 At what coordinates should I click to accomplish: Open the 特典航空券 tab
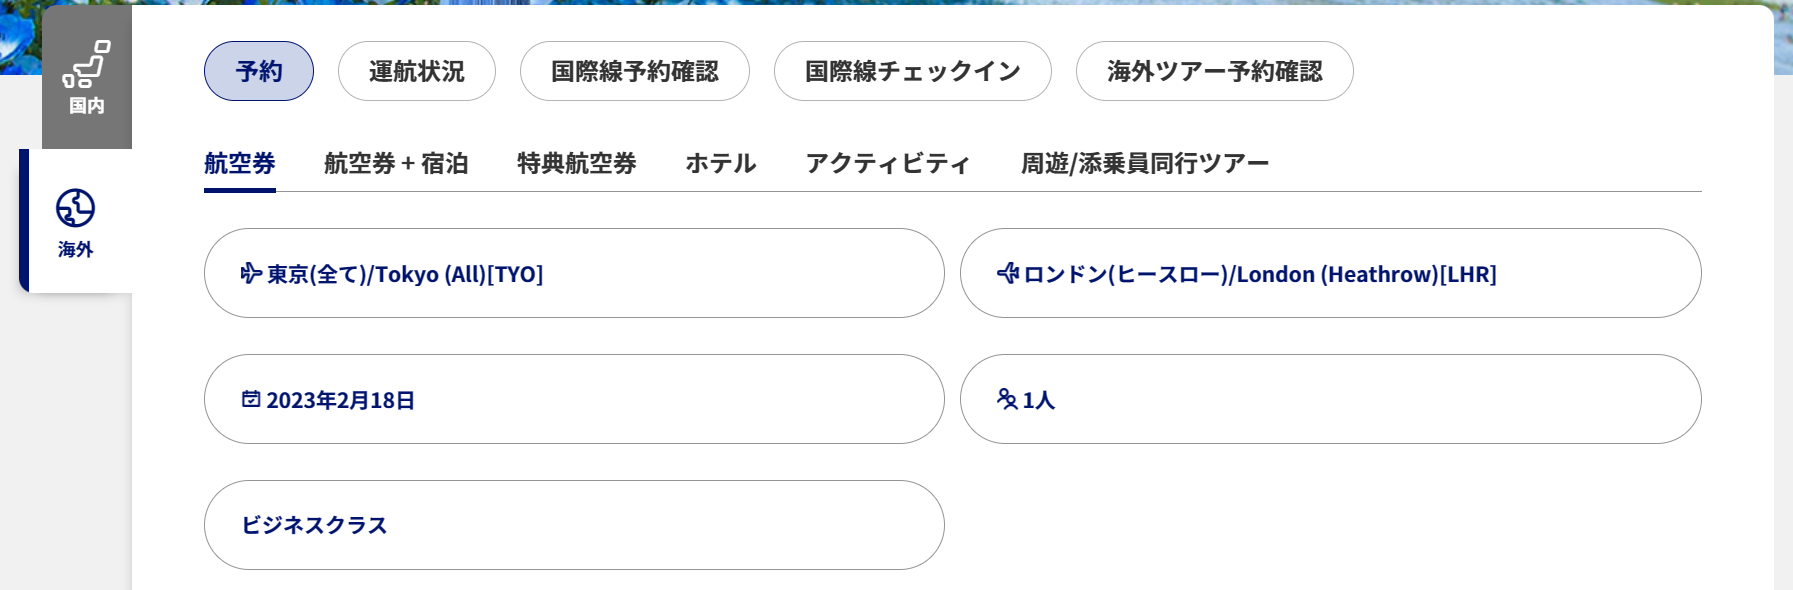click(x=577, y=163)
